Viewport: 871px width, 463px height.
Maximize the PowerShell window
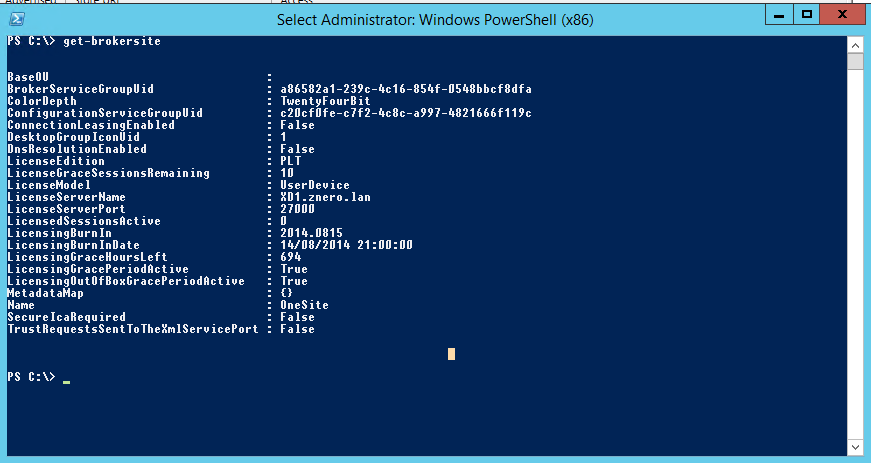(806, 15)
